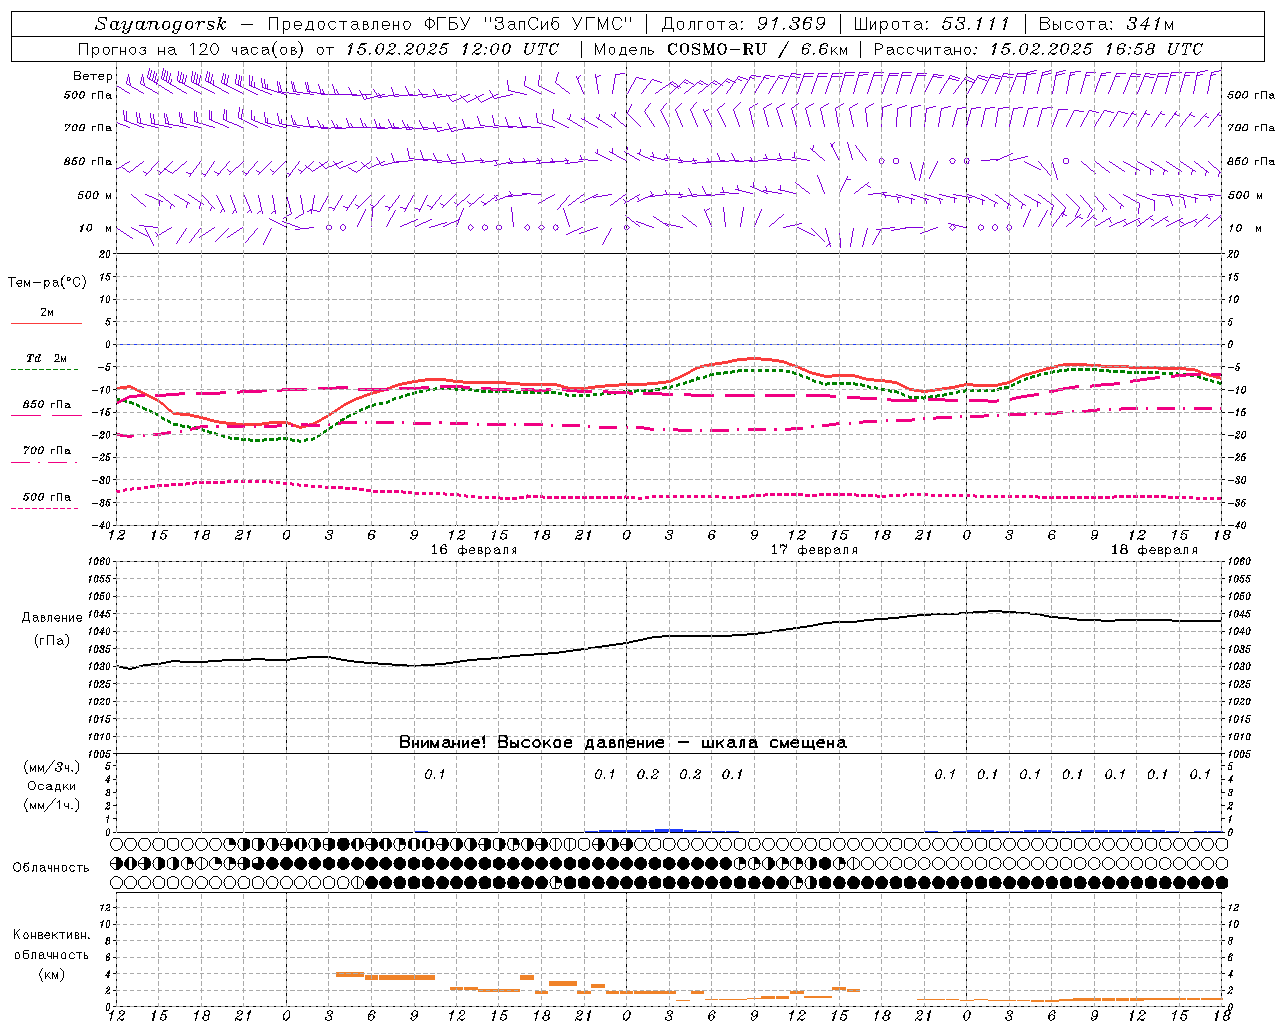Click the COSMO-RU / 6.6км model label
1280x1024 pixels.
[x=757, y=49]
